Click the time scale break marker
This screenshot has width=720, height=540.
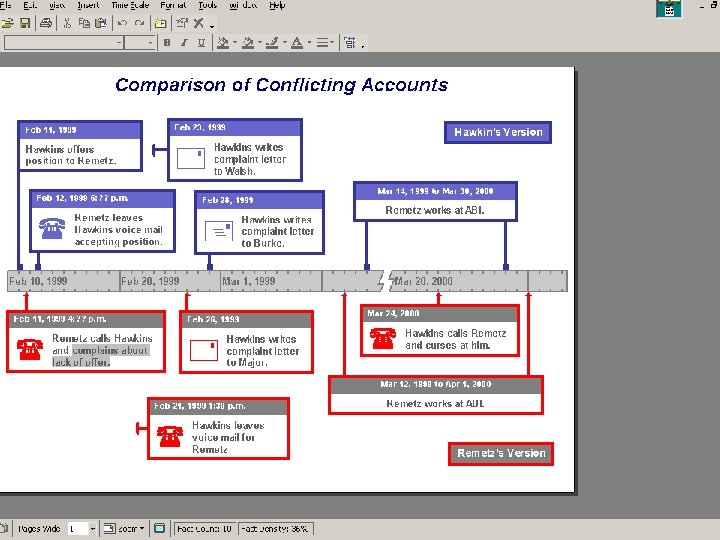point(386,281)
